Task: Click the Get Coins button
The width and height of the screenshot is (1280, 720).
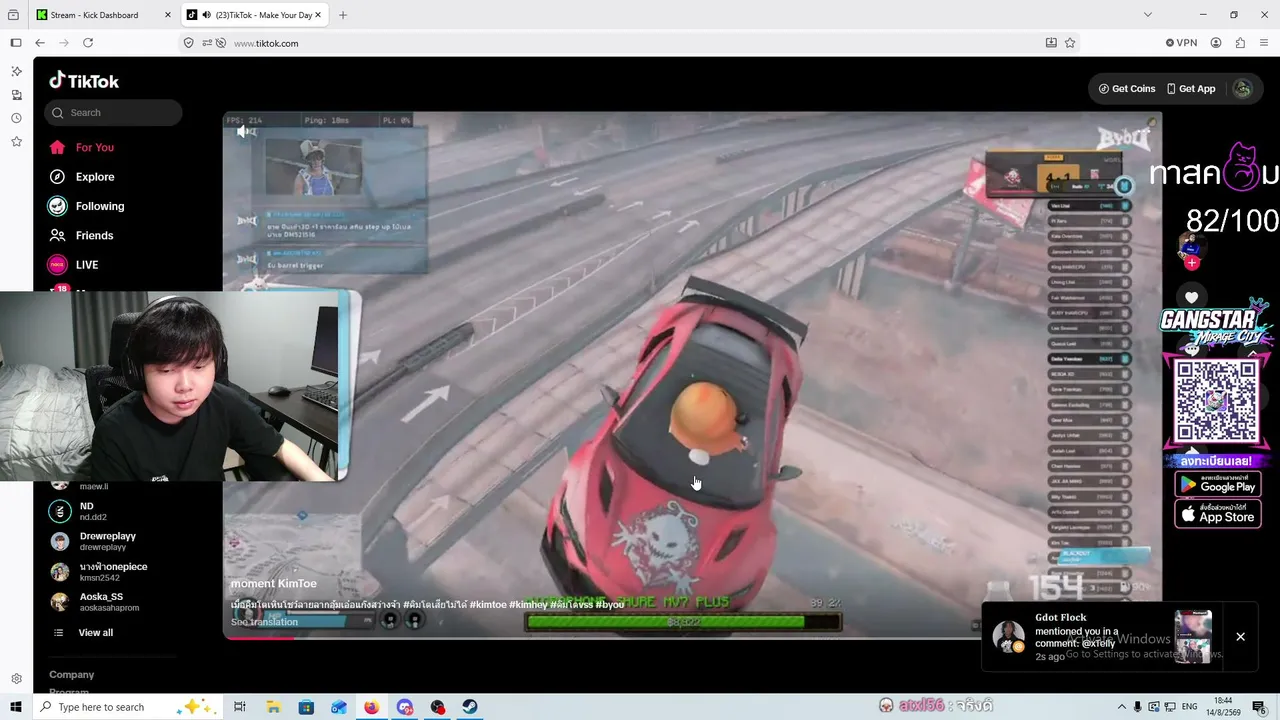Action: (x=1126, y=89)
